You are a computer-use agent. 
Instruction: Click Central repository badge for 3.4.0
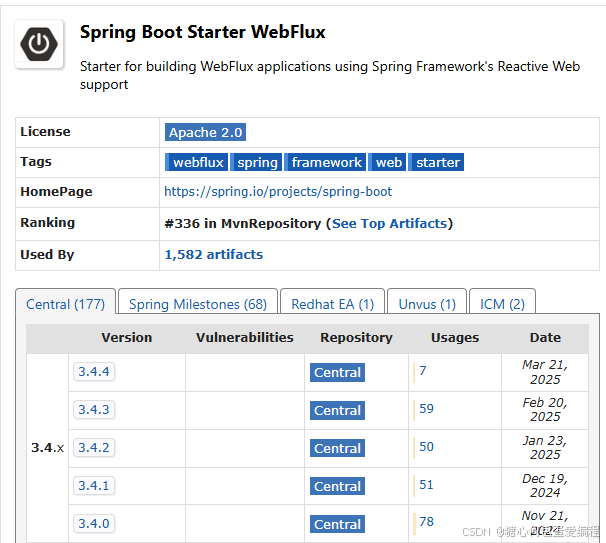[337, 524]
